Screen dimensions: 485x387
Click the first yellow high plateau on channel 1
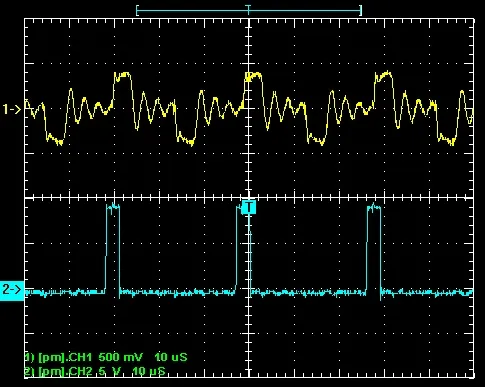click(122, 76)
